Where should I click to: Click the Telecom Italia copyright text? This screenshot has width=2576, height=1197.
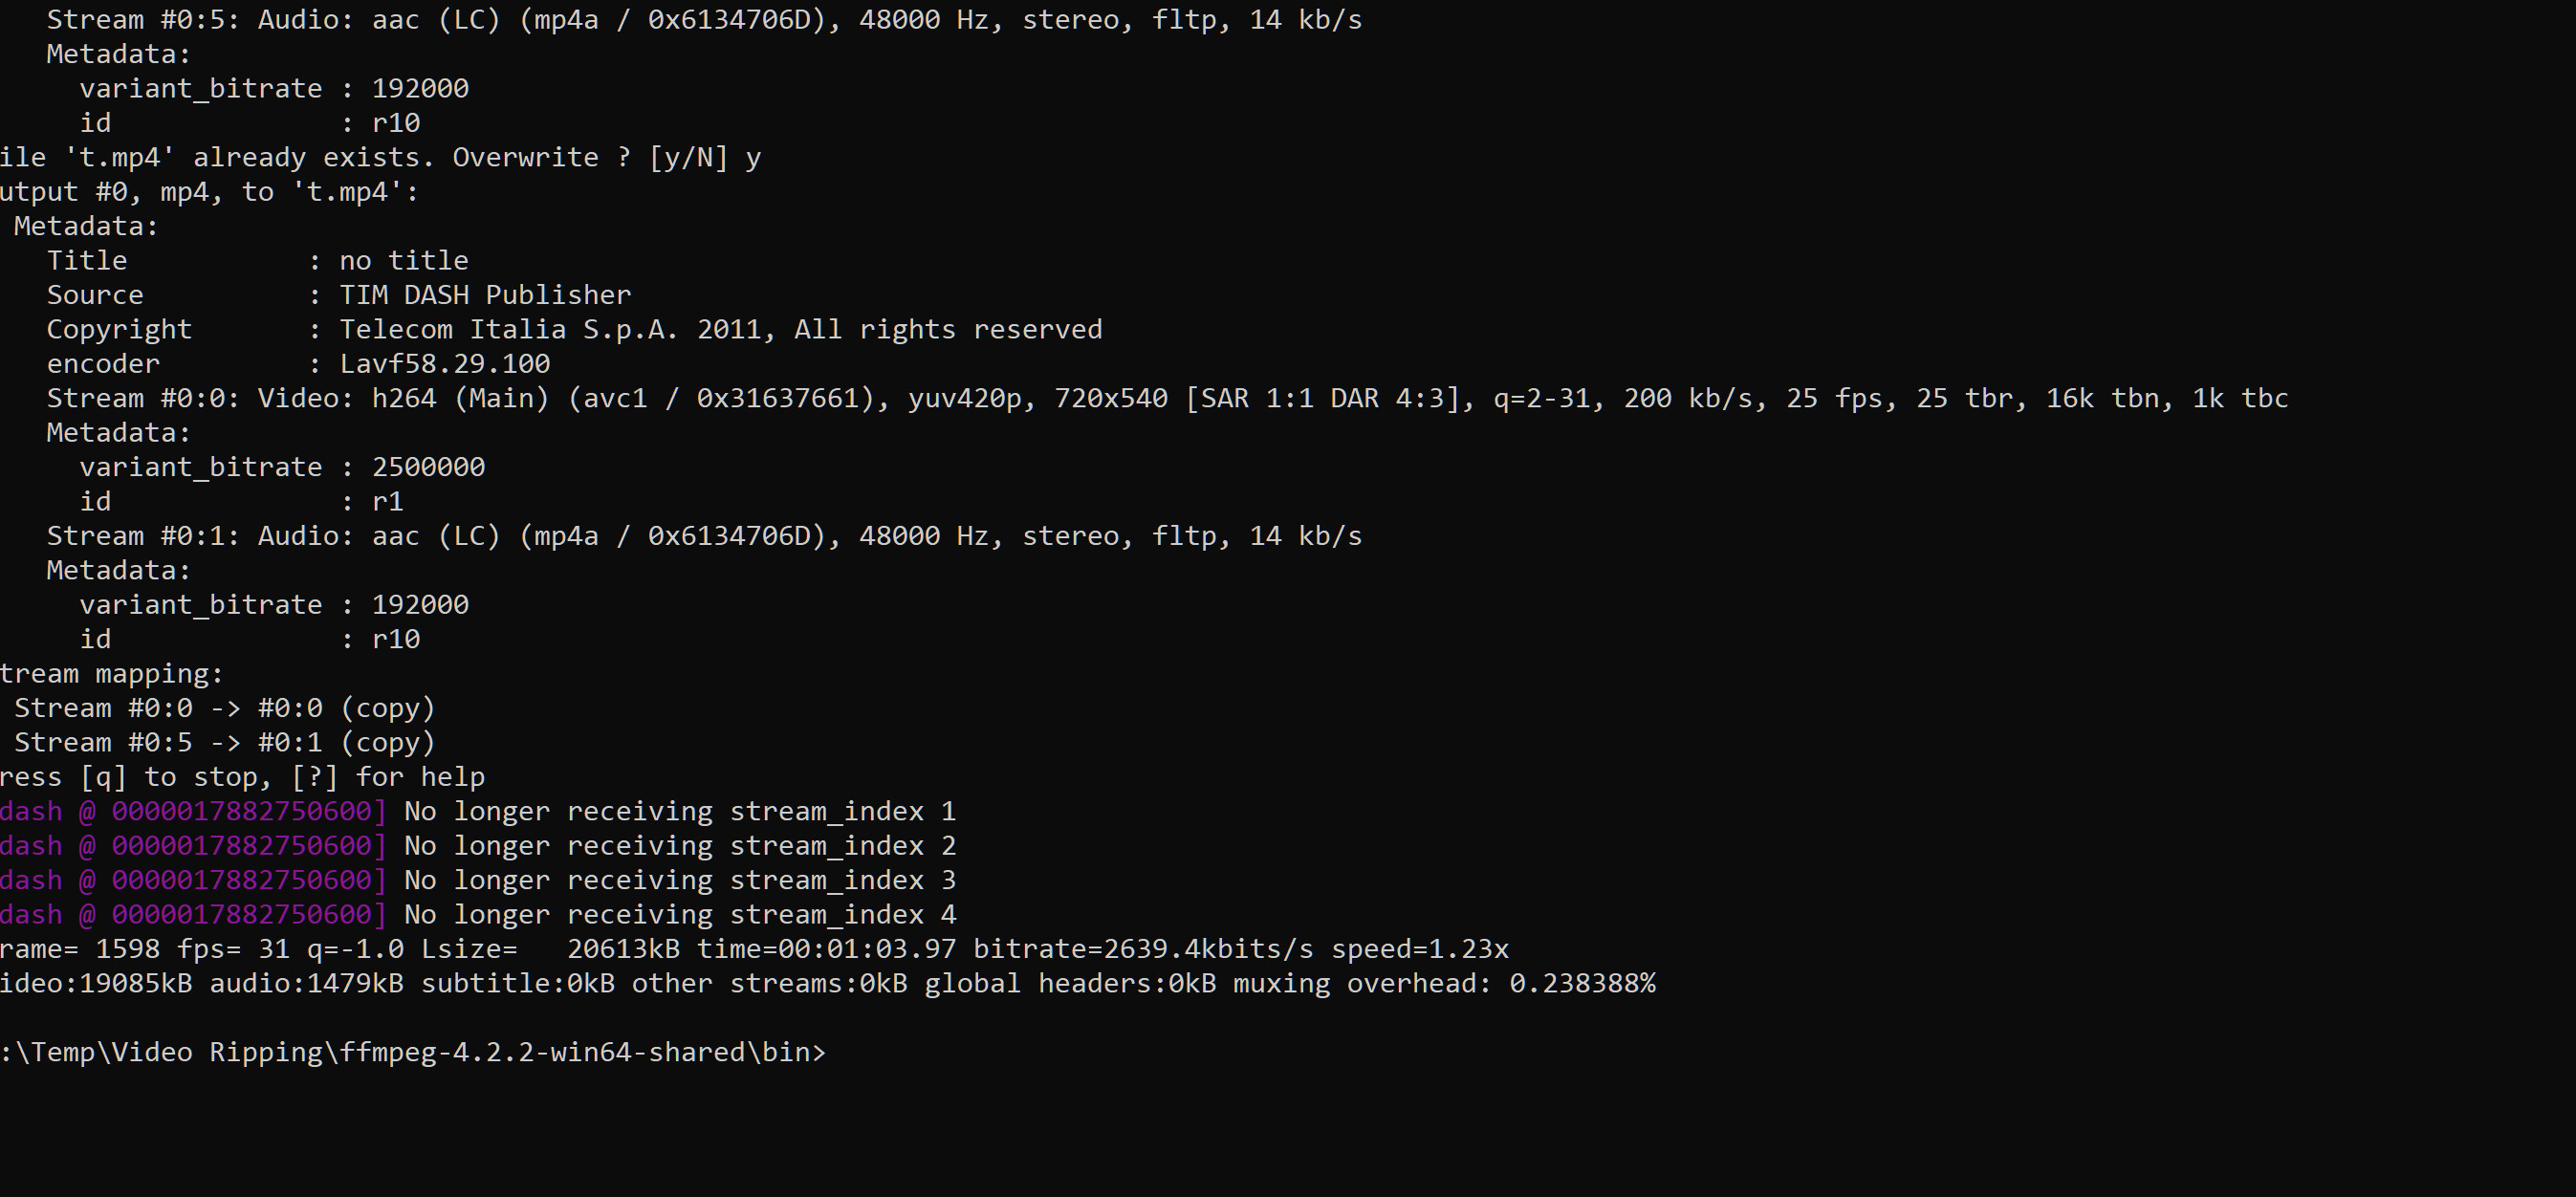(720, 330)
